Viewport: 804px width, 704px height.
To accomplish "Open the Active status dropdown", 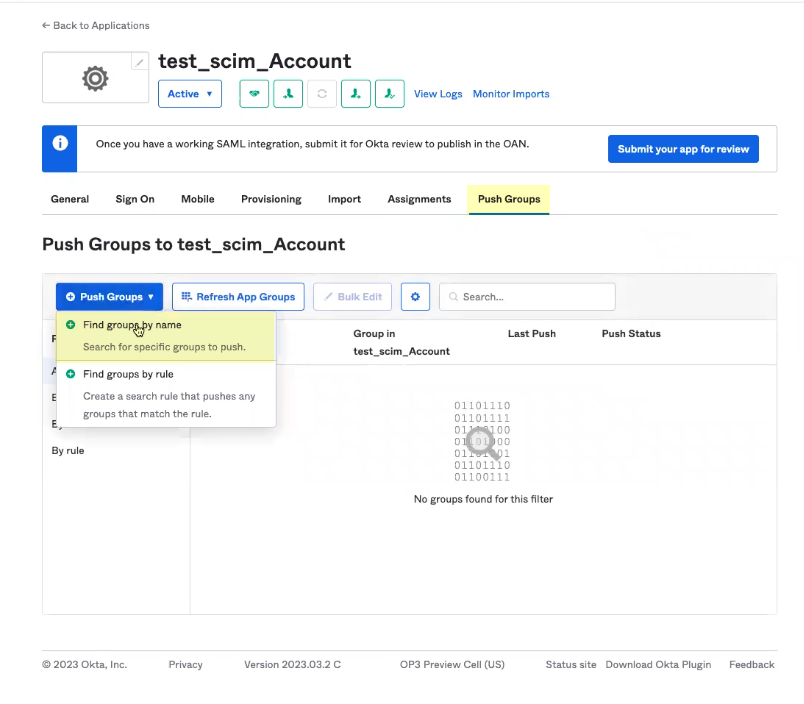I will 190,94.
